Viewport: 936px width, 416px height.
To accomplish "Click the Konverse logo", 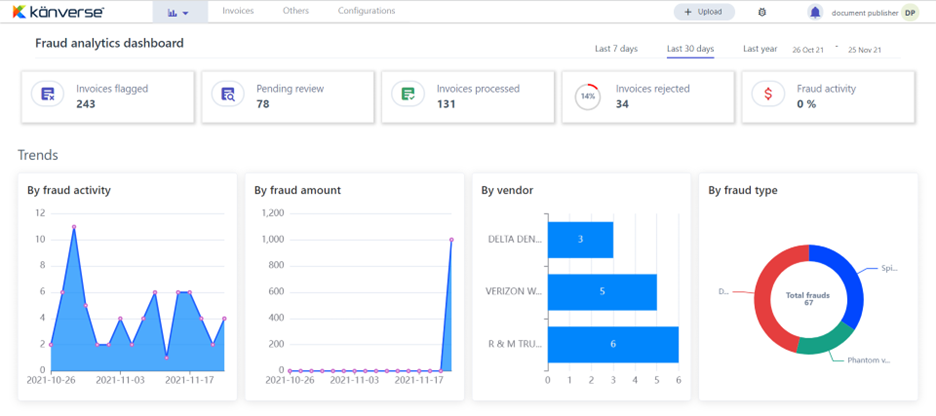I will click(x=58, y=11).
